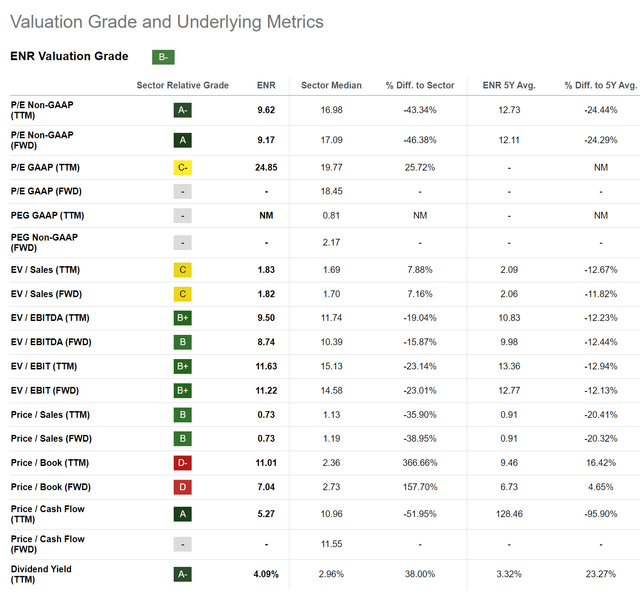Click the ENR 5Y Avg. column header
The image size is (640, 601).
point(509,85)
